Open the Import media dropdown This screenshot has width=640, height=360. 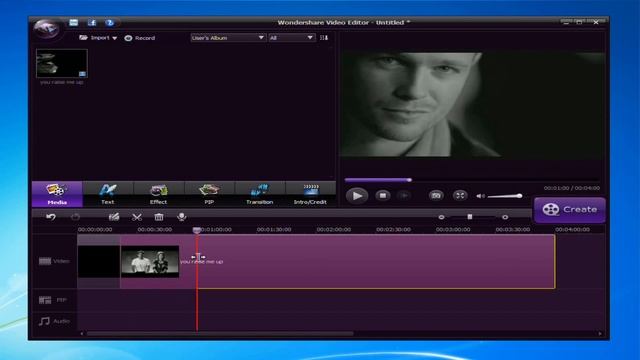coord(98,38)
